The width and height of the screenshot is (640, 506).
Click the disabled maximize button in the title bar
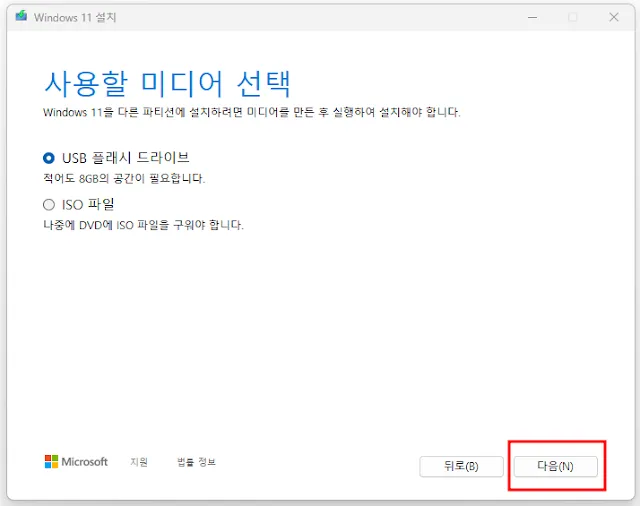tap(573, 17)
